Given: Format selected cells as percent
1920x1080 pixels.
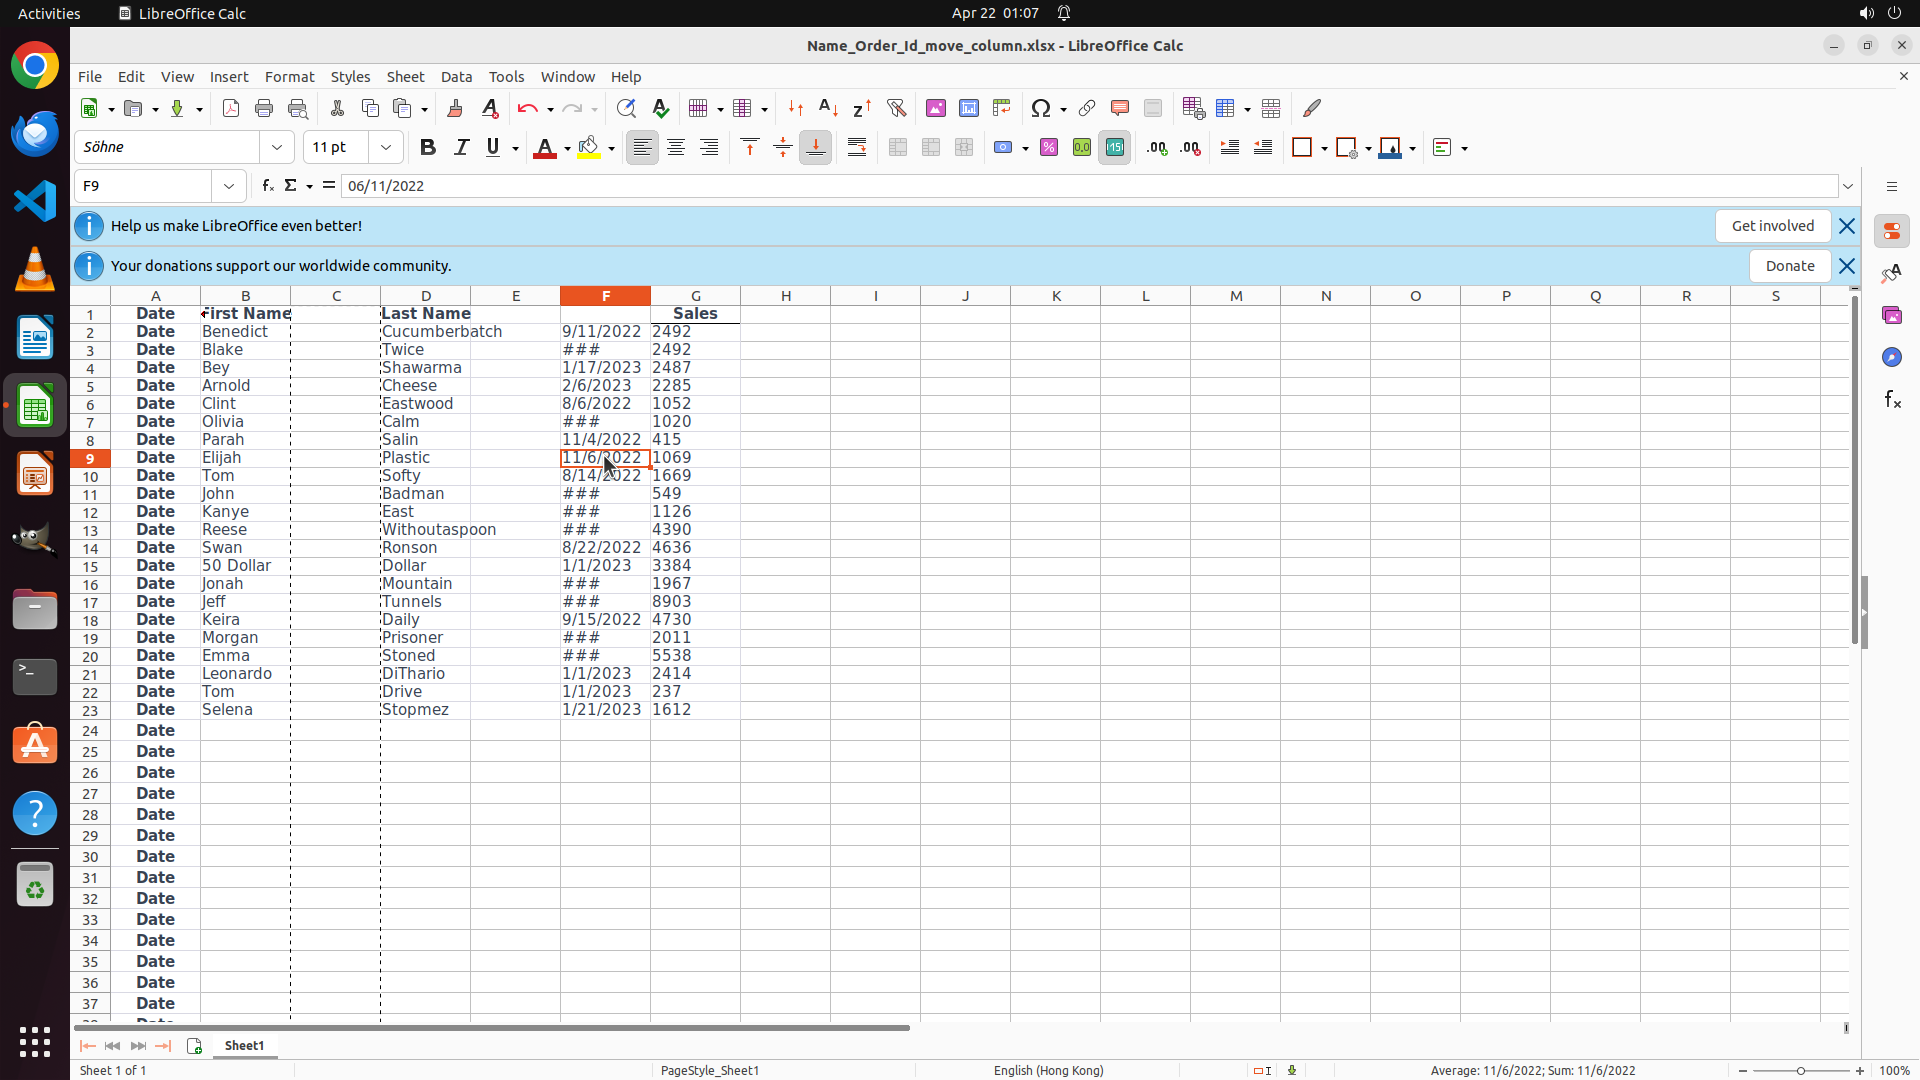Looking at the screenshot, I should tap(1048, 148).
